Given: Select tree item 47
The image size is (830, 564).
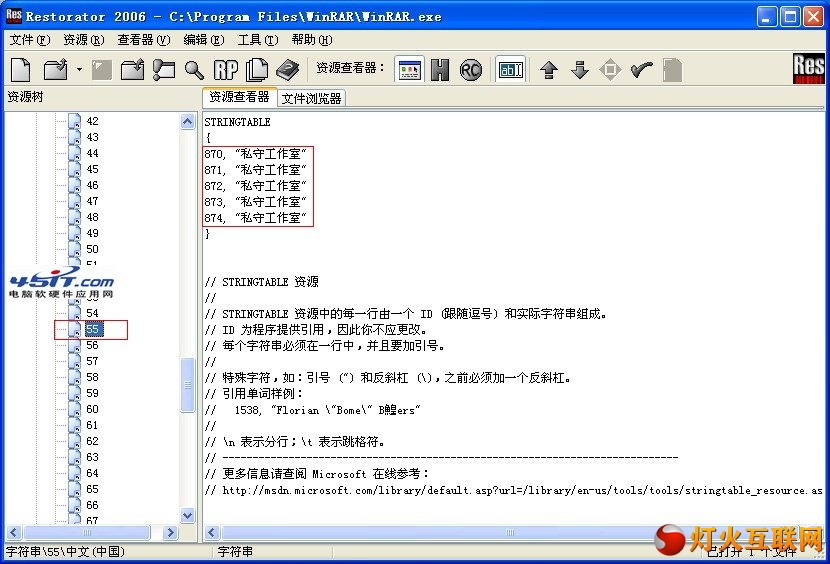Looking at the screenshot, I should tap(93, 201).
